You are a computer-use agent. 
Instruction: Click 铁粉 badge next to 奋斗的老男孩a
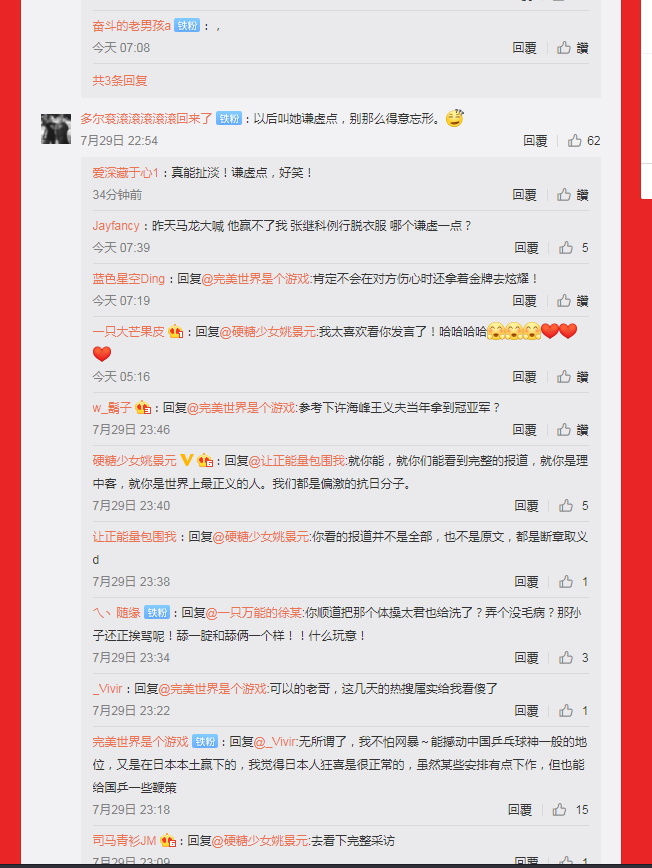click(x=187, y=25)
